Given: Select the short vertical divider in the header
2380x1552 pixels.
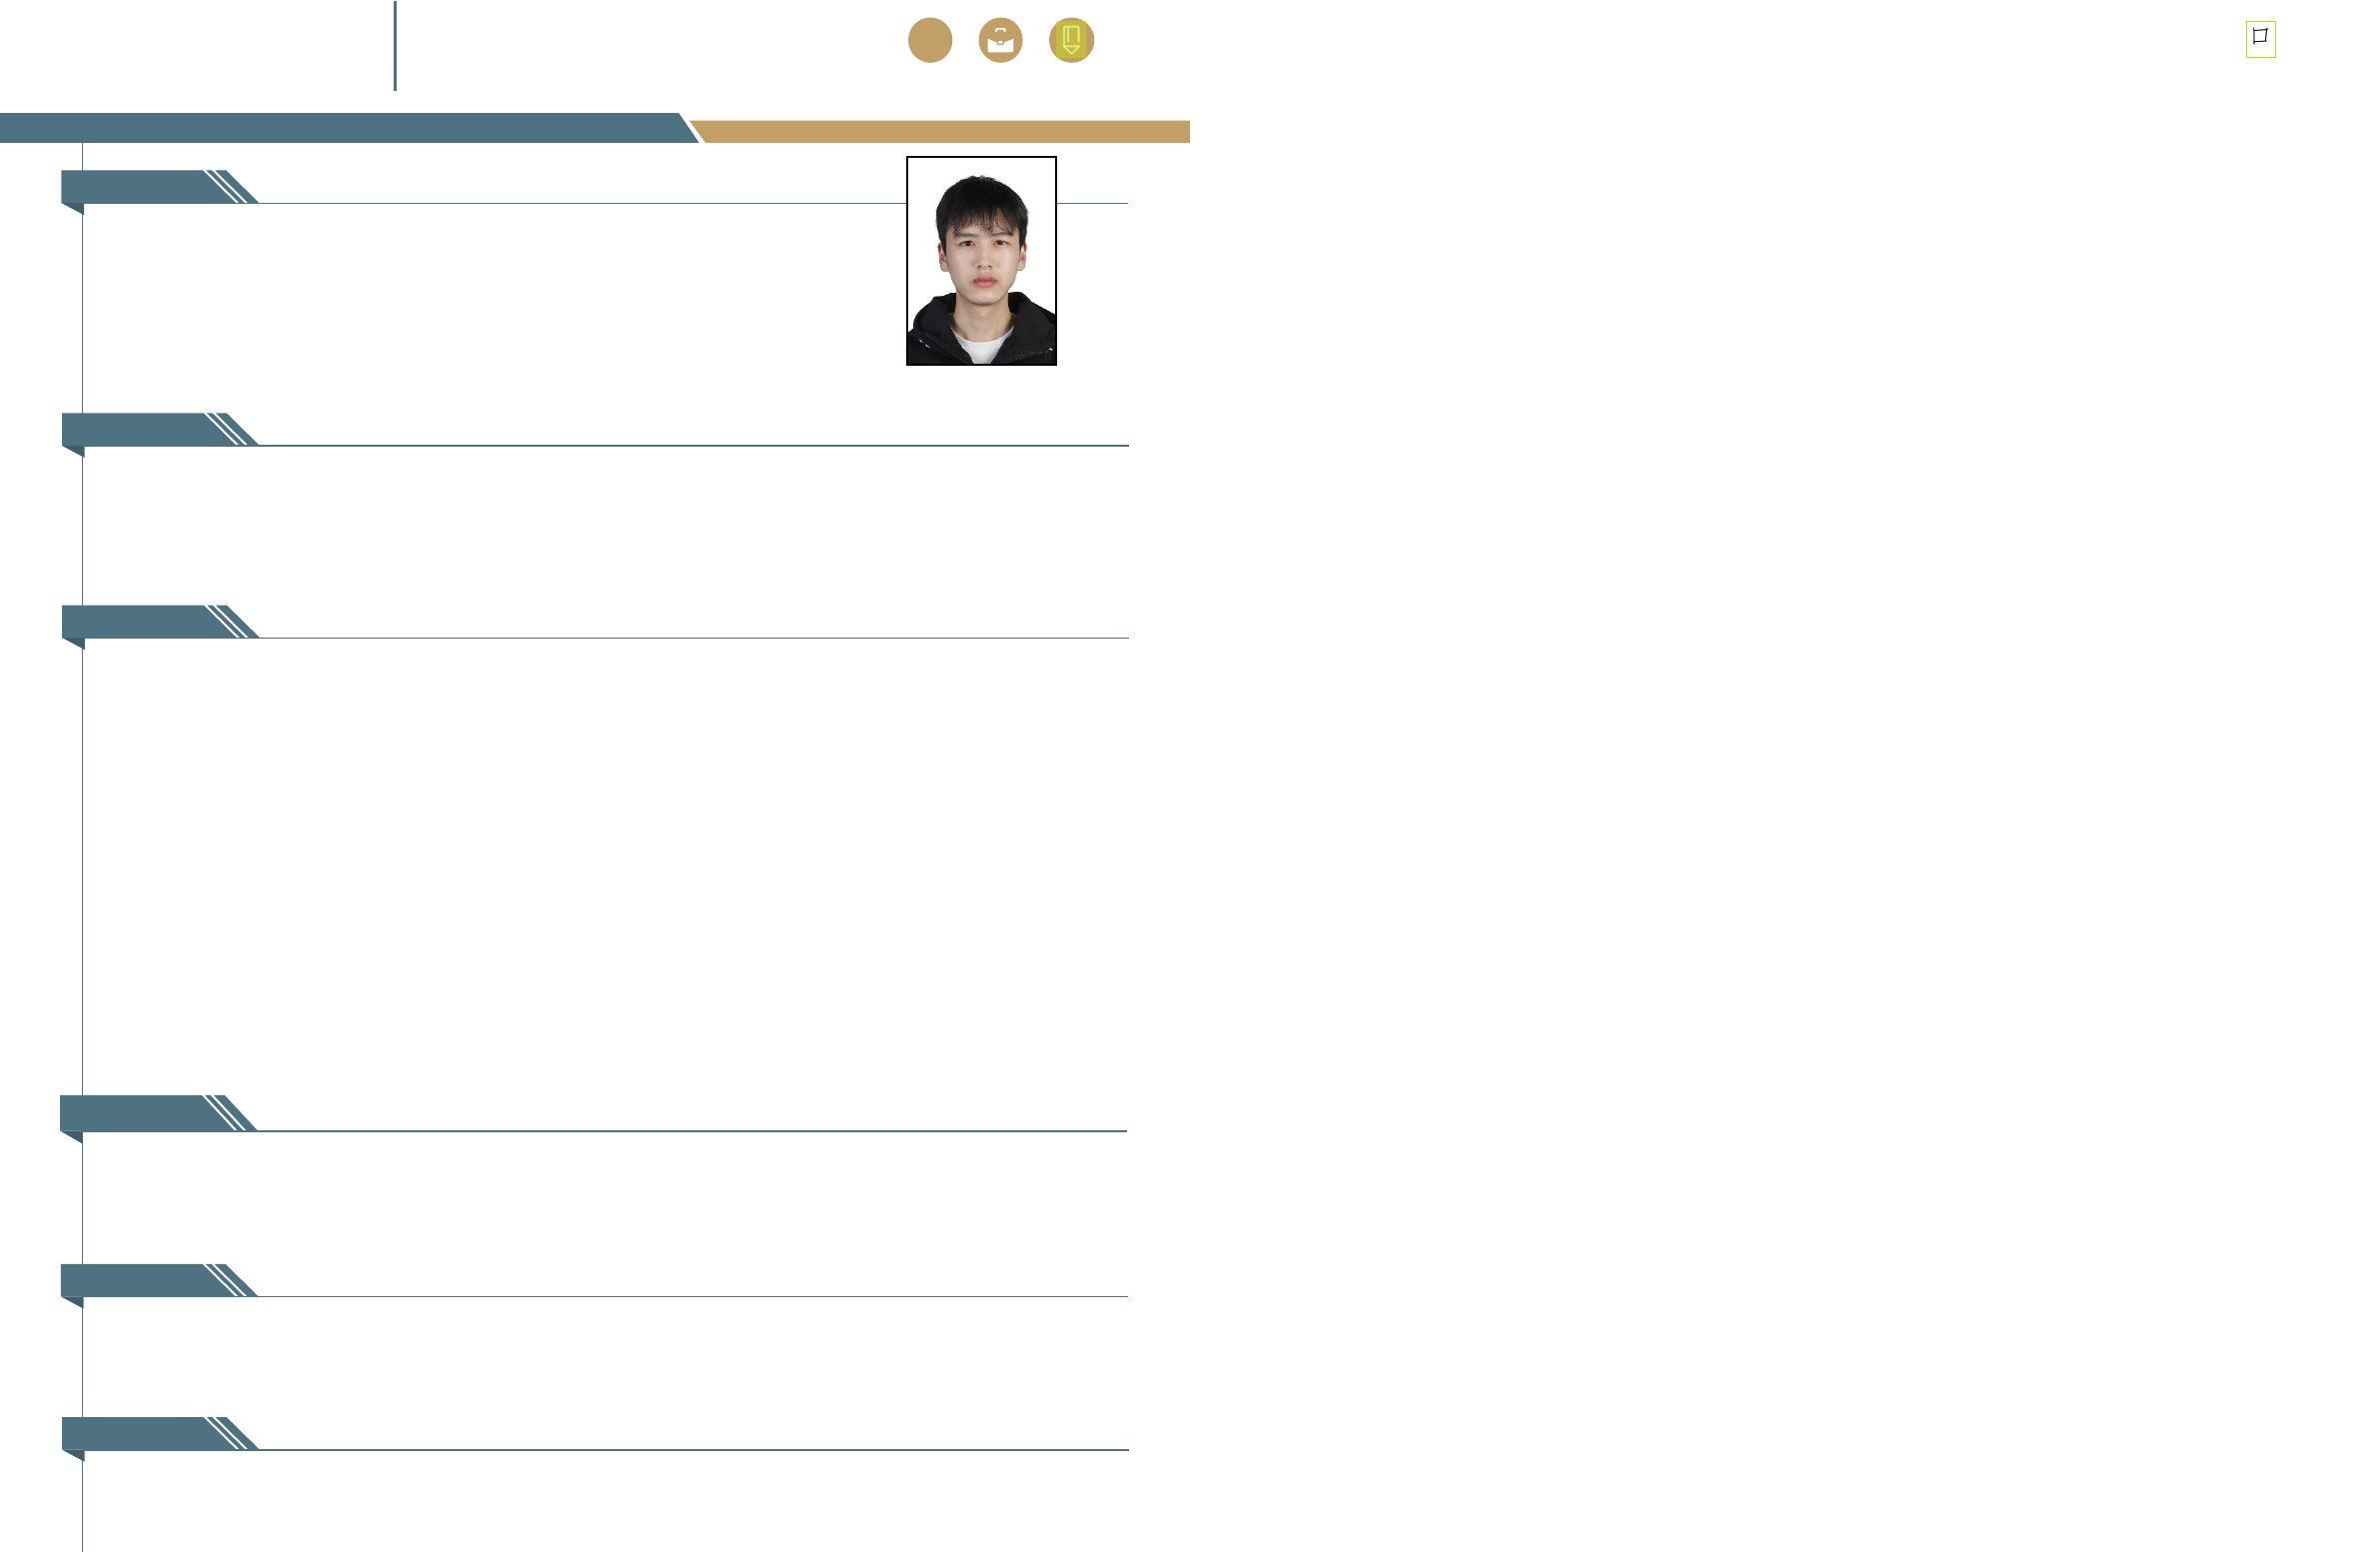Looking at the screenshot, I should [395, 46].
